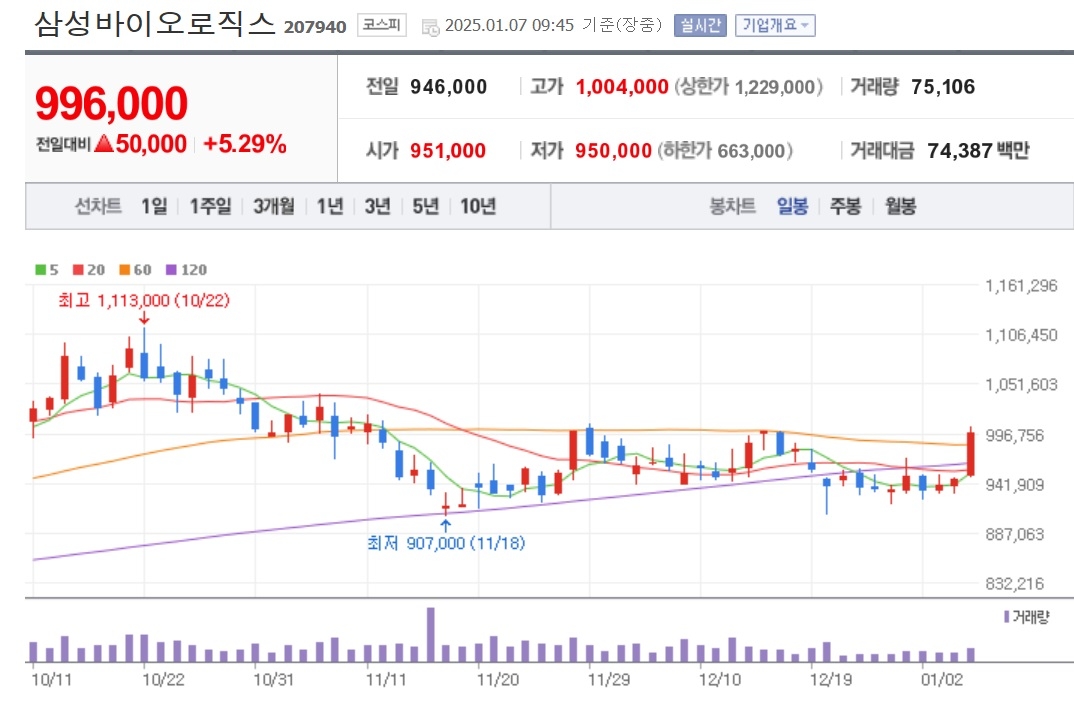The width and height of the screenshot is (1074, 710).
Task: Click the red up-triangle change icon
Action: point(104,143)
